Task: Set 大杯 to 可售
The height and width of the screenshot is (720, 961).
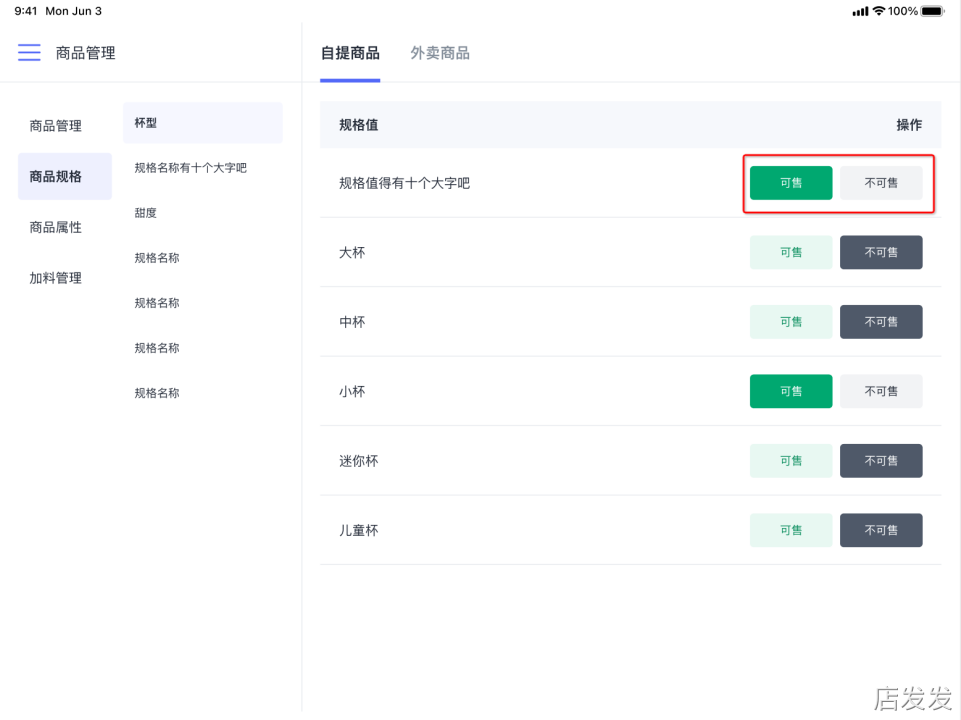Action: click(790, 253)
